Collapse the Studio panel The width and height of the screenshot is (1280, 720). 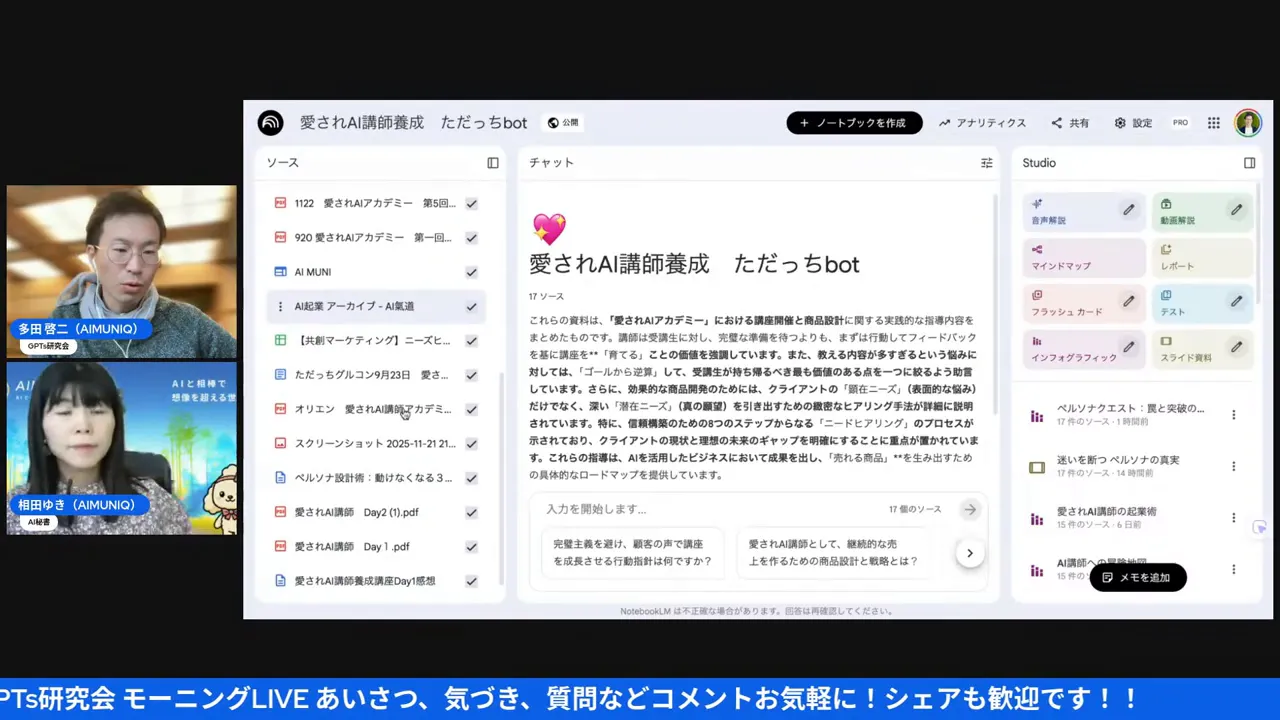click(1249, 162)
